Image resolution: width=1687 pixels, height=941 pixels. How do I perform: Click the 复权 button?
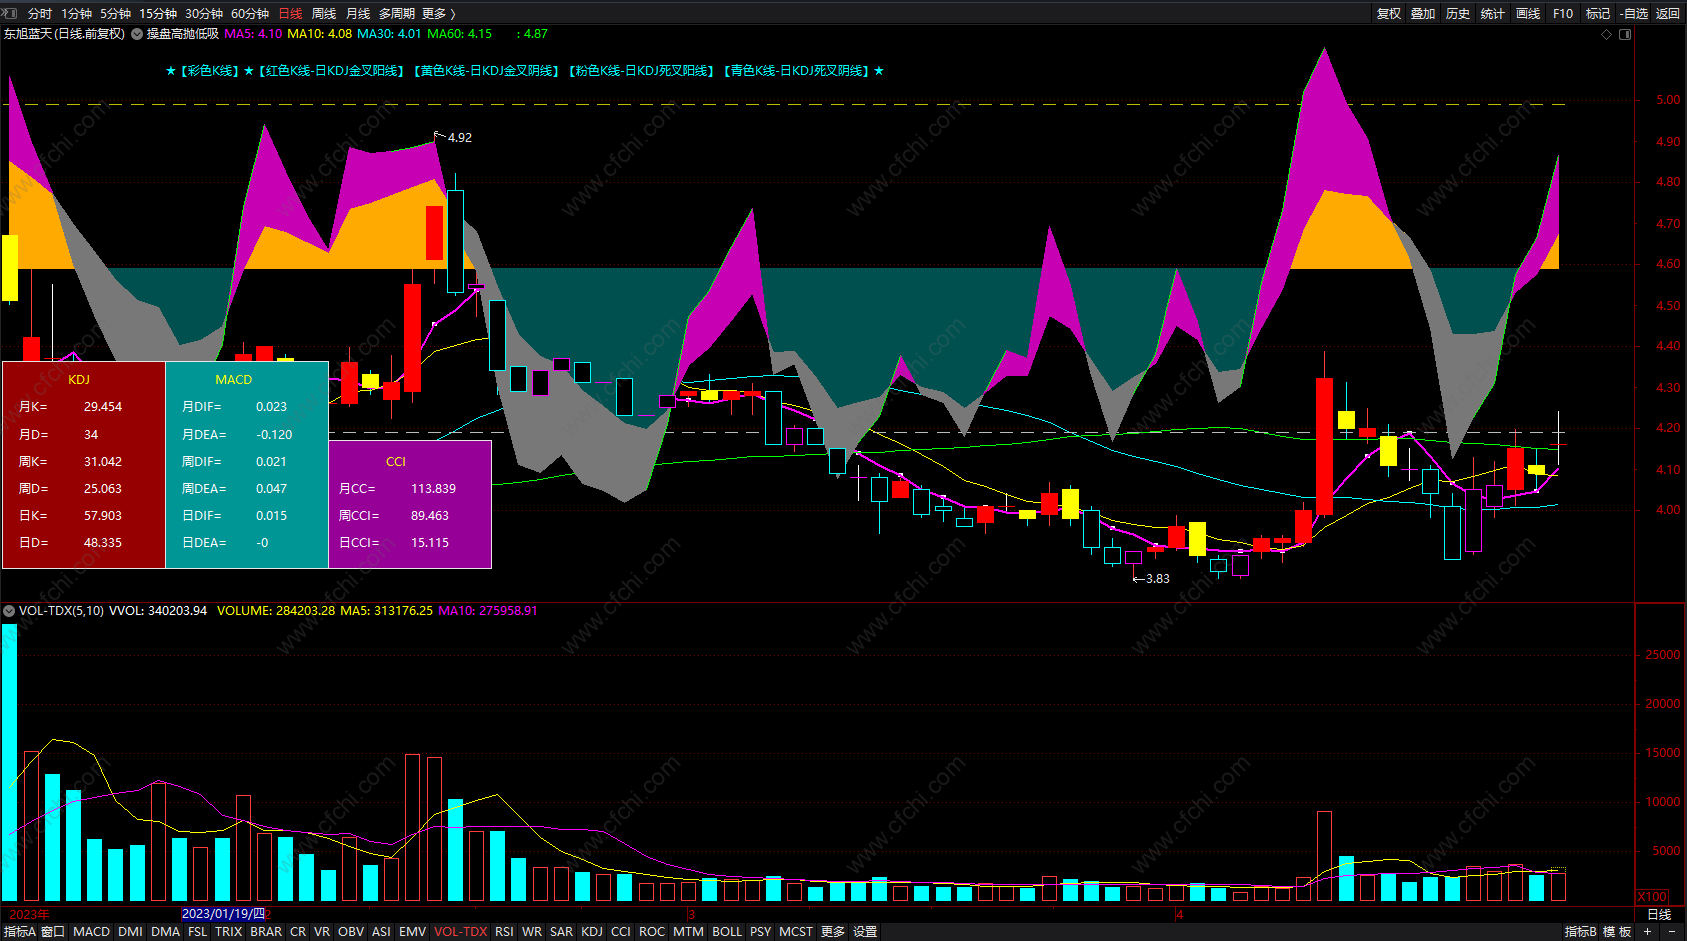click(x=1389, y=14)
